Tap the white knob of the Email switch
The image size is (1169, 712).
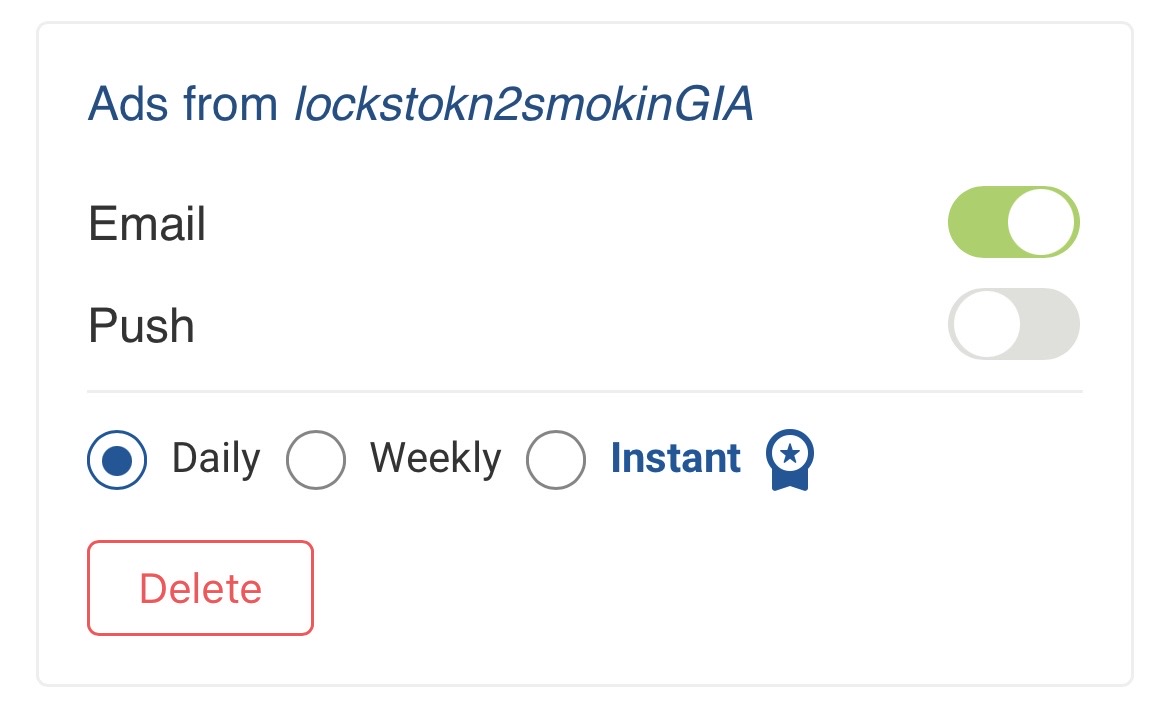[1042, 222]
